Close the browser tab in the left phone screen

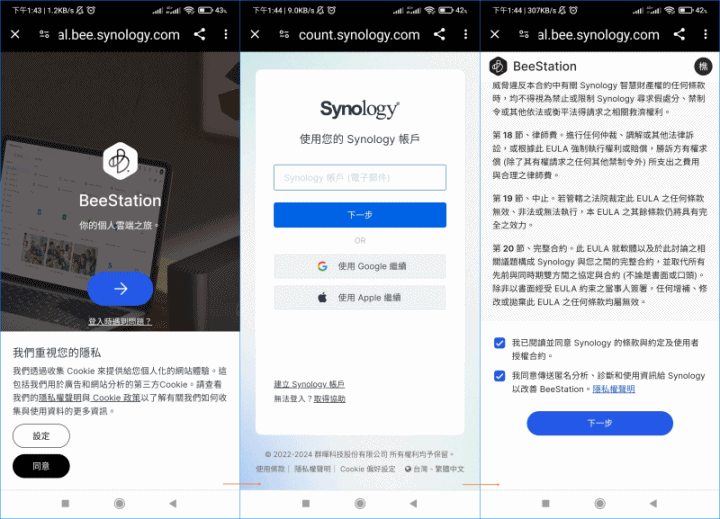[x=15, y=34]
